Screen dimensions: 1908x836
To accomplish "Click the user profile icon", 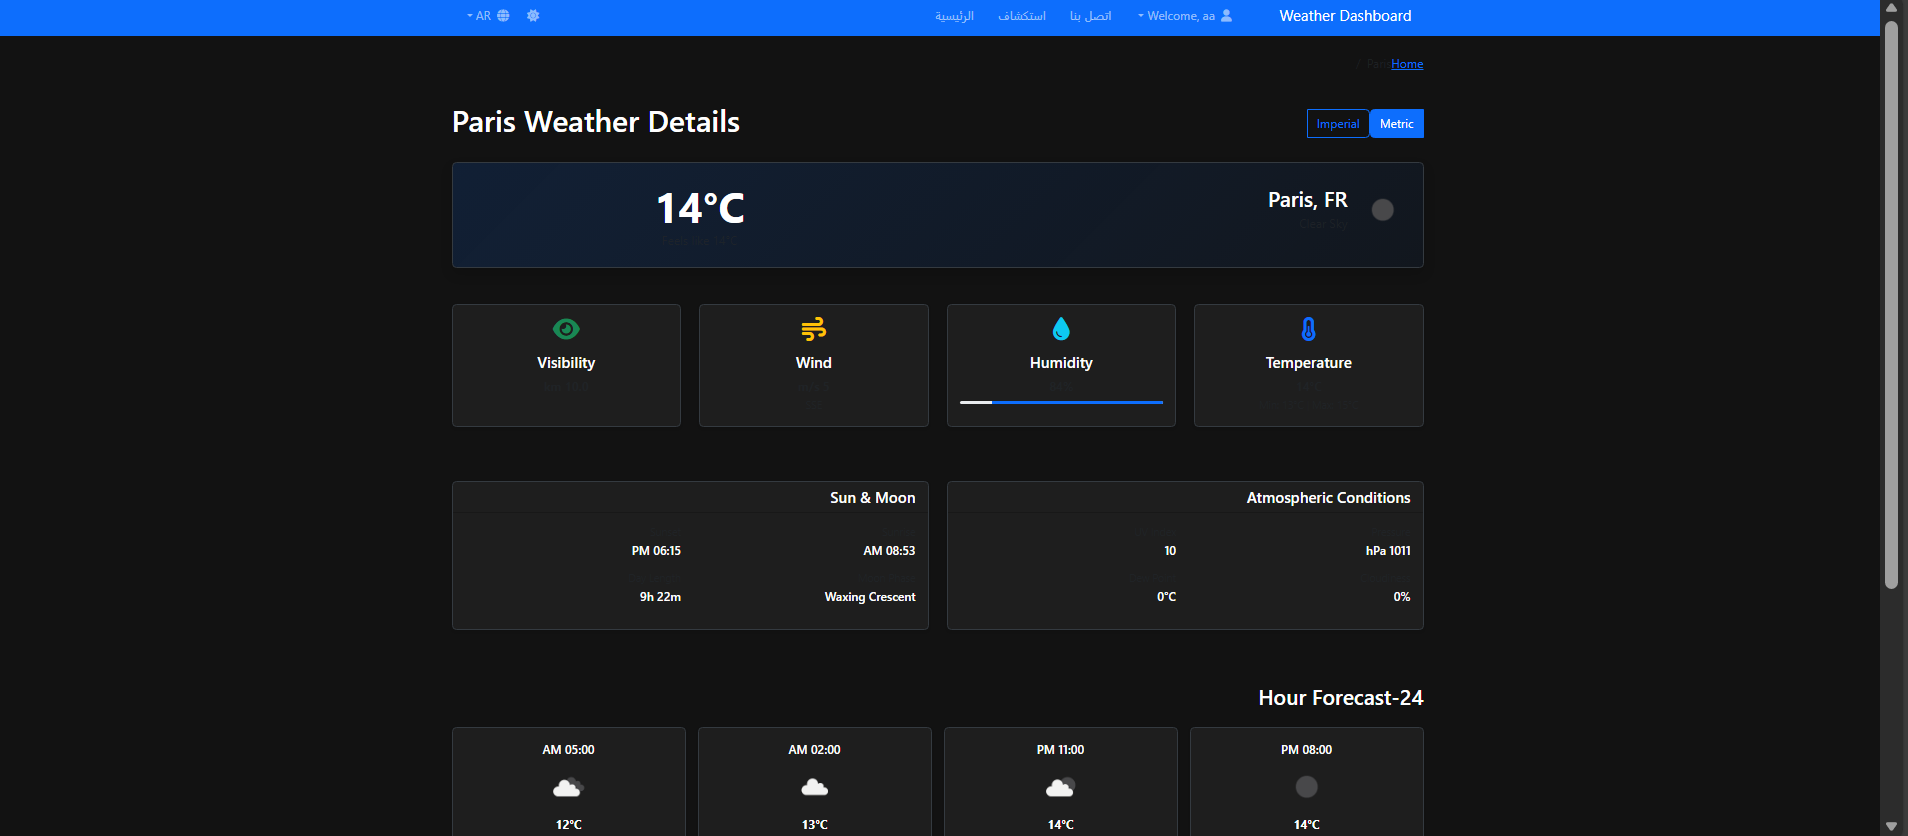I will click(x=1227, y=16).
